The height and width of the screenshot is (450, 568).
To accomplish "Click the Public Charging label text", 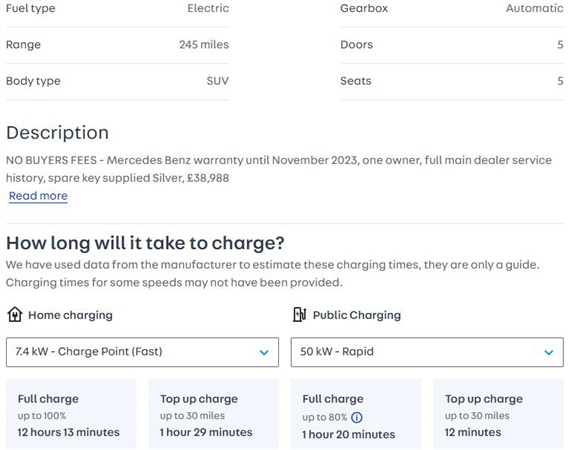I will pyautogui.click(x=357, y=315).
